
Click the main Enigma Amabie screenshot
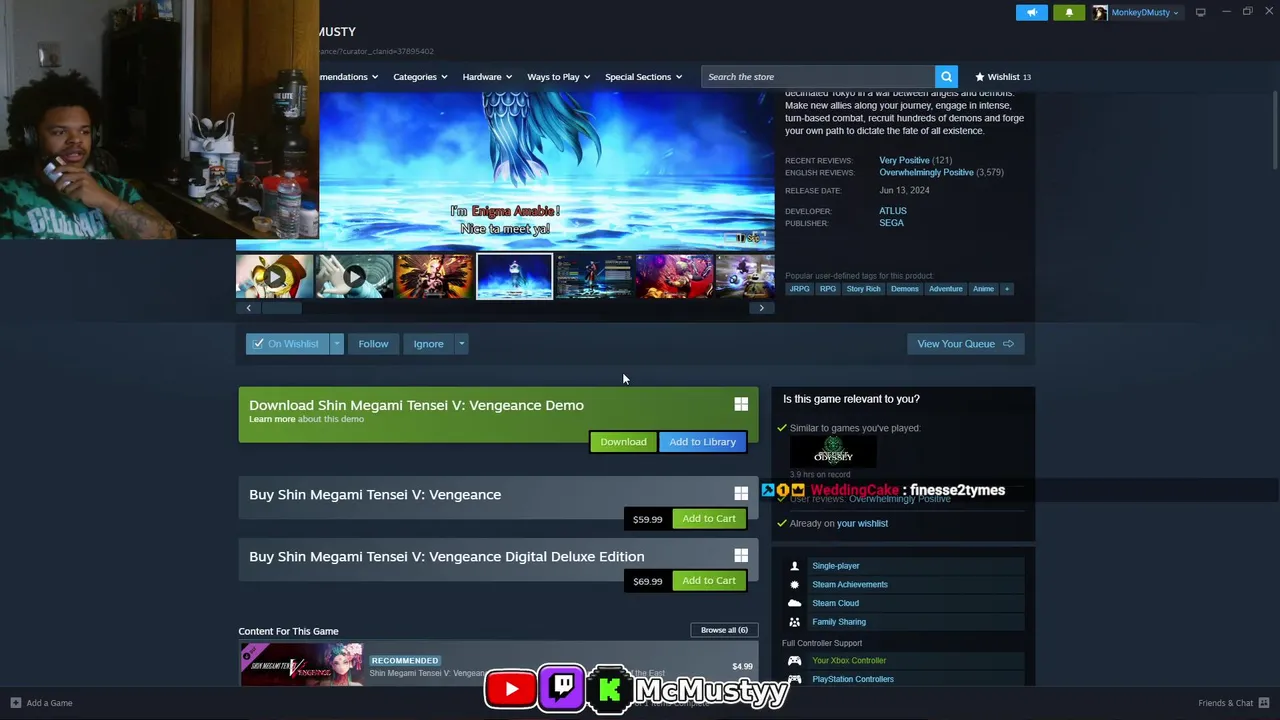tap(506, 170)
